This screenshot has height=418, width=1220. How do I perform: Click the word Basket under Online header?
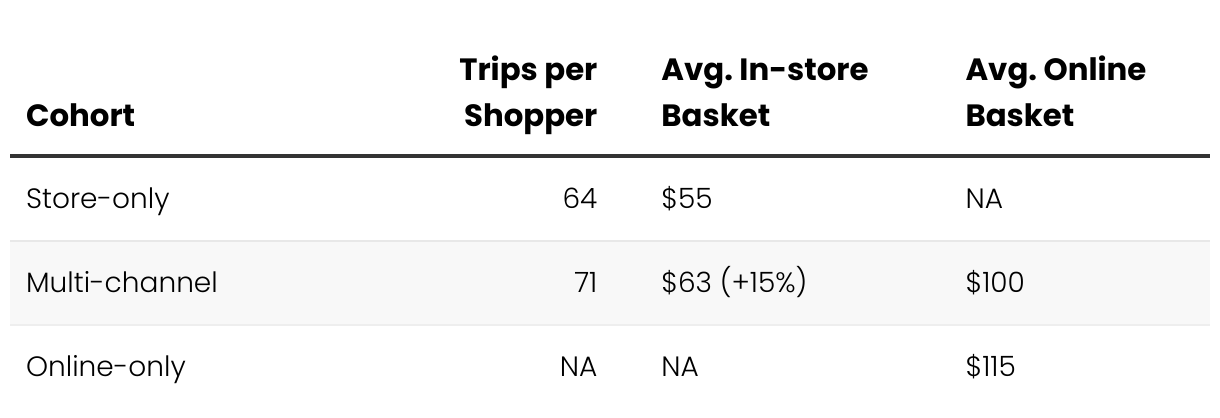point(1019,115)
